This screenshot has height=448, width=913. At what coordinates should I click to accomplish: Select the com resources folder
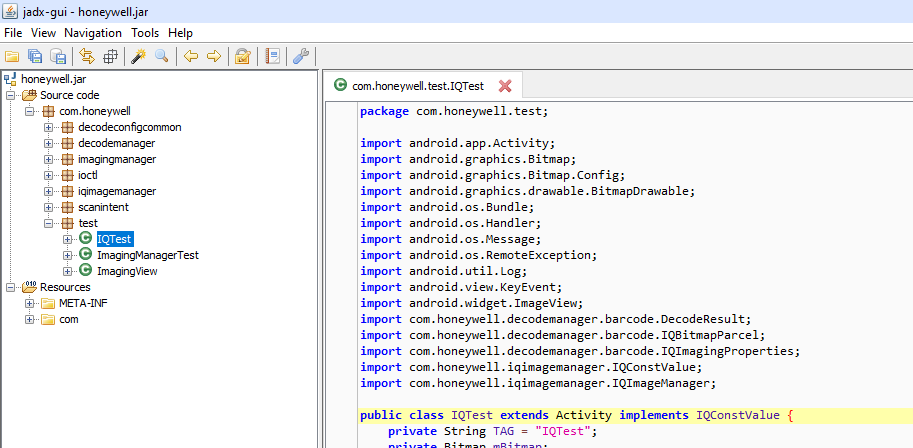coord(69,319)
